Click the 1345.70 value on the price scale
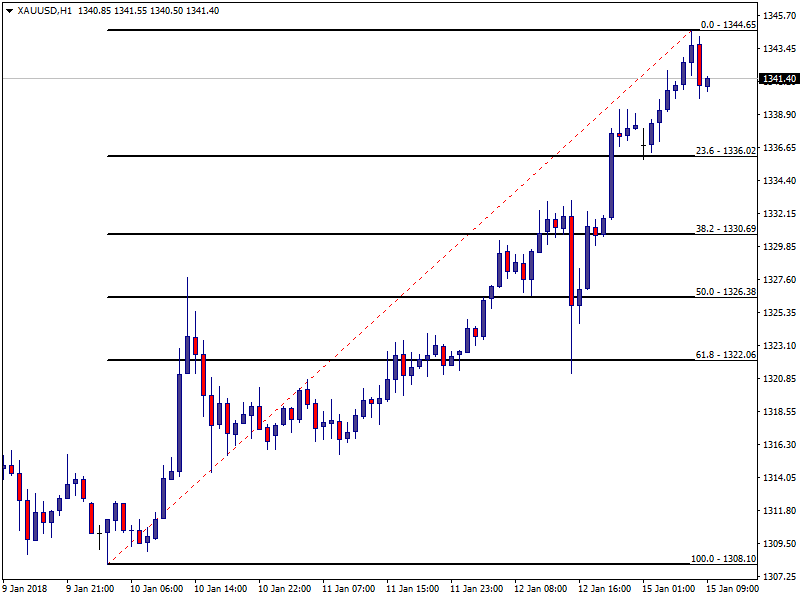800x600 pixels. 778,16
